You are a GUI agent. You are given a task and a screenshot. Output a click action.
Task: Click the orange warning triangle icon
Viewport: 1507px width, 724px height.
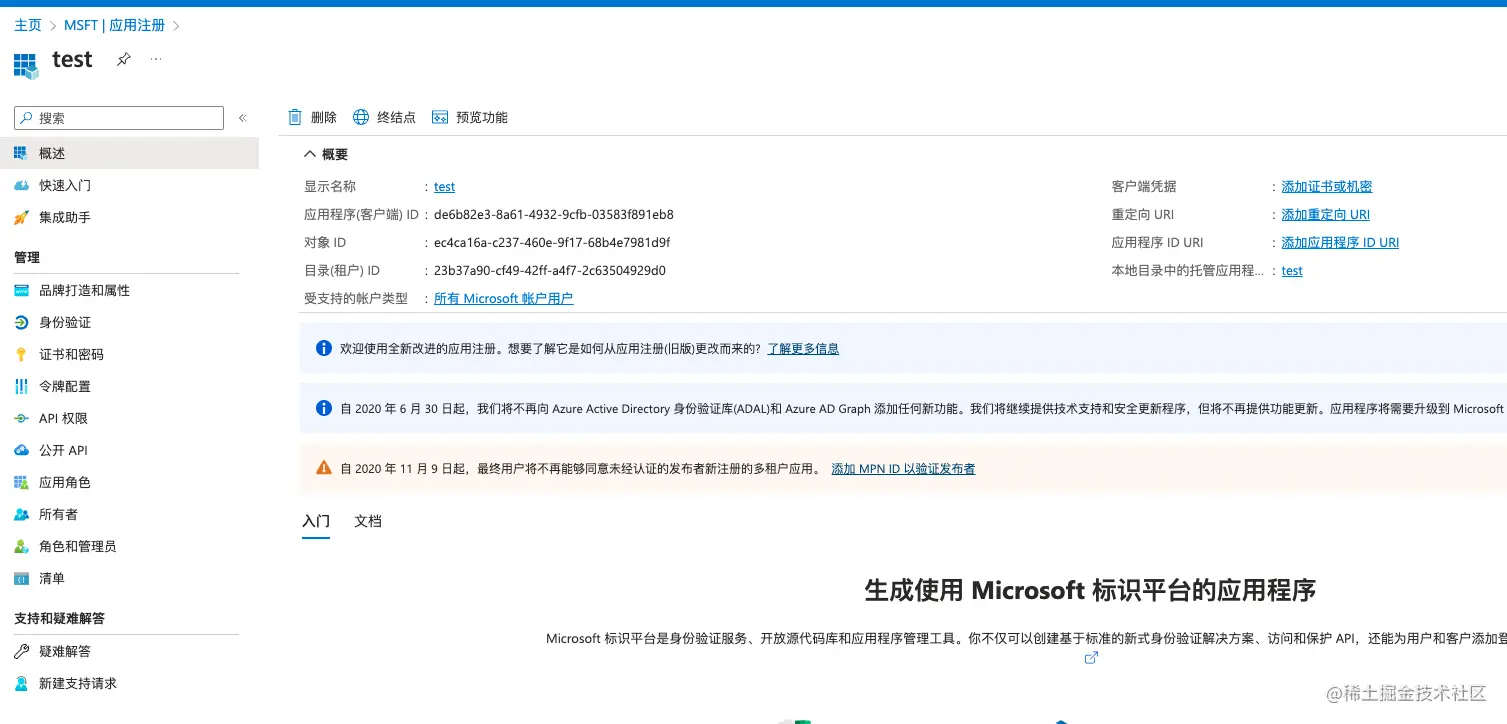coord(324,467)
